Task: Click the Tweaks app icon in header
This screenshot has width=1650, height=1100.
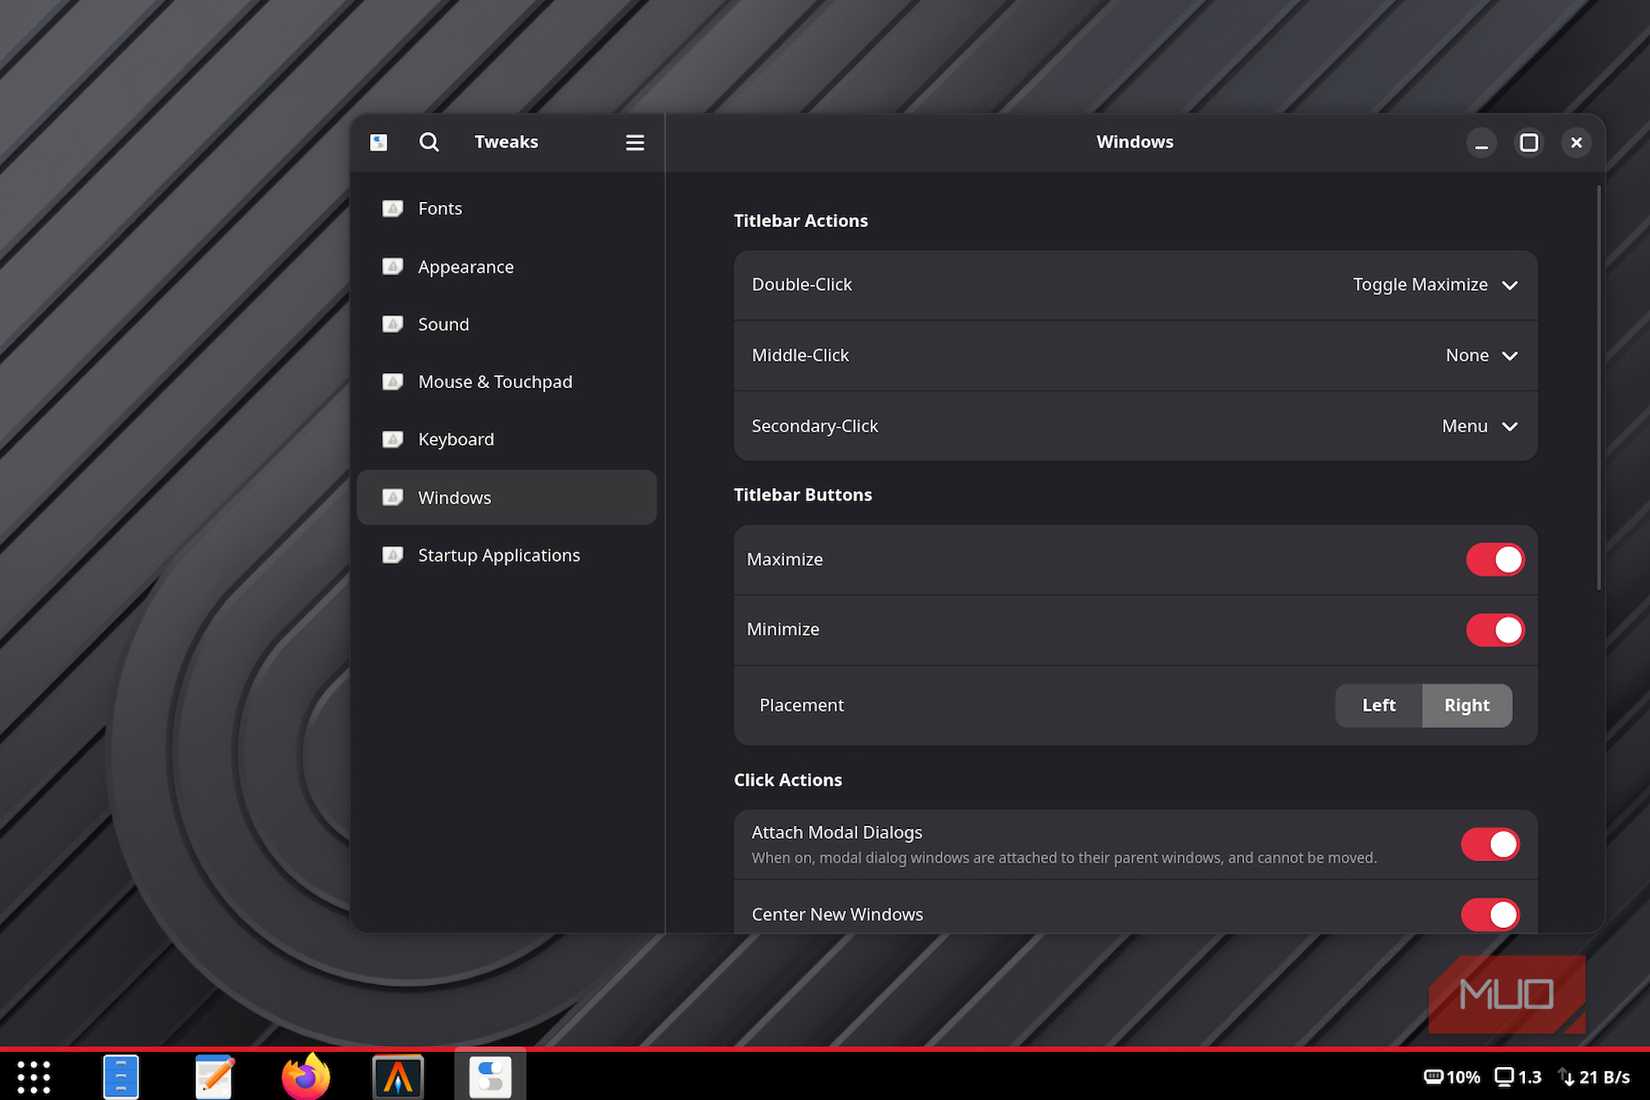Action: (379, 142)
